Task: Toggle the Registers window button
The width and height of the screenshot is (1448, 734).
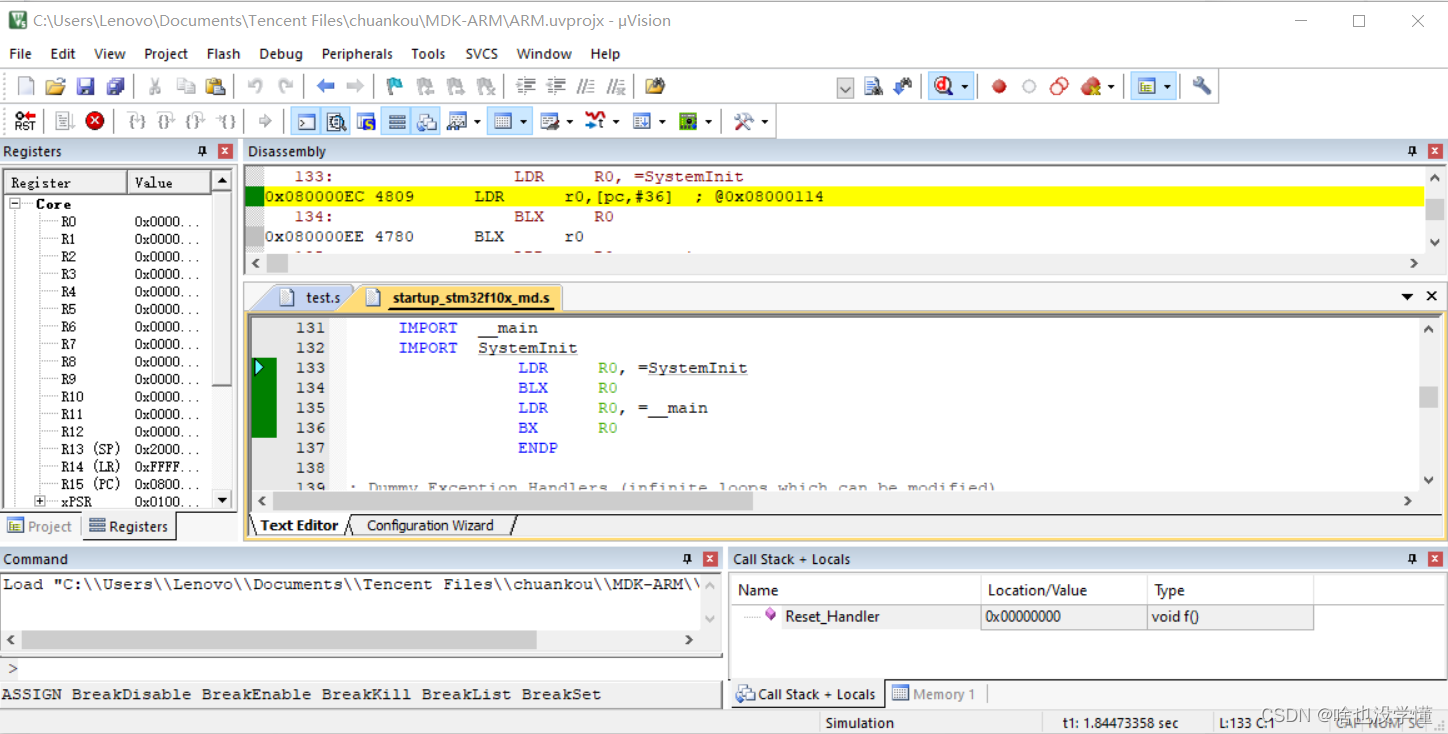Action: click(397, 121)
